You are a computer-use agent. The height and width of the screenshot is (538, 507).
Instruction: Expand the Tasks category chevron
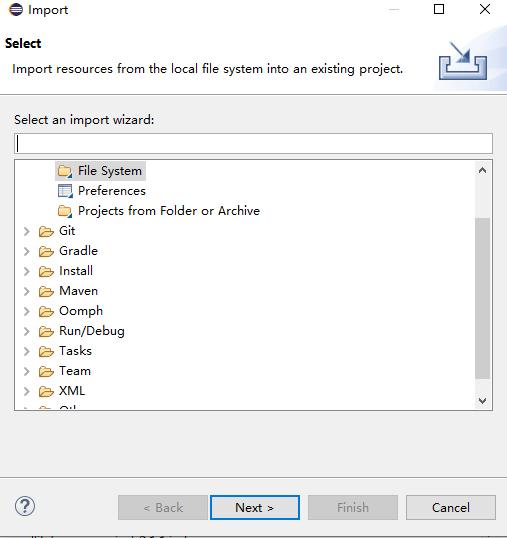pyautogui.click(x=27, y=351)
